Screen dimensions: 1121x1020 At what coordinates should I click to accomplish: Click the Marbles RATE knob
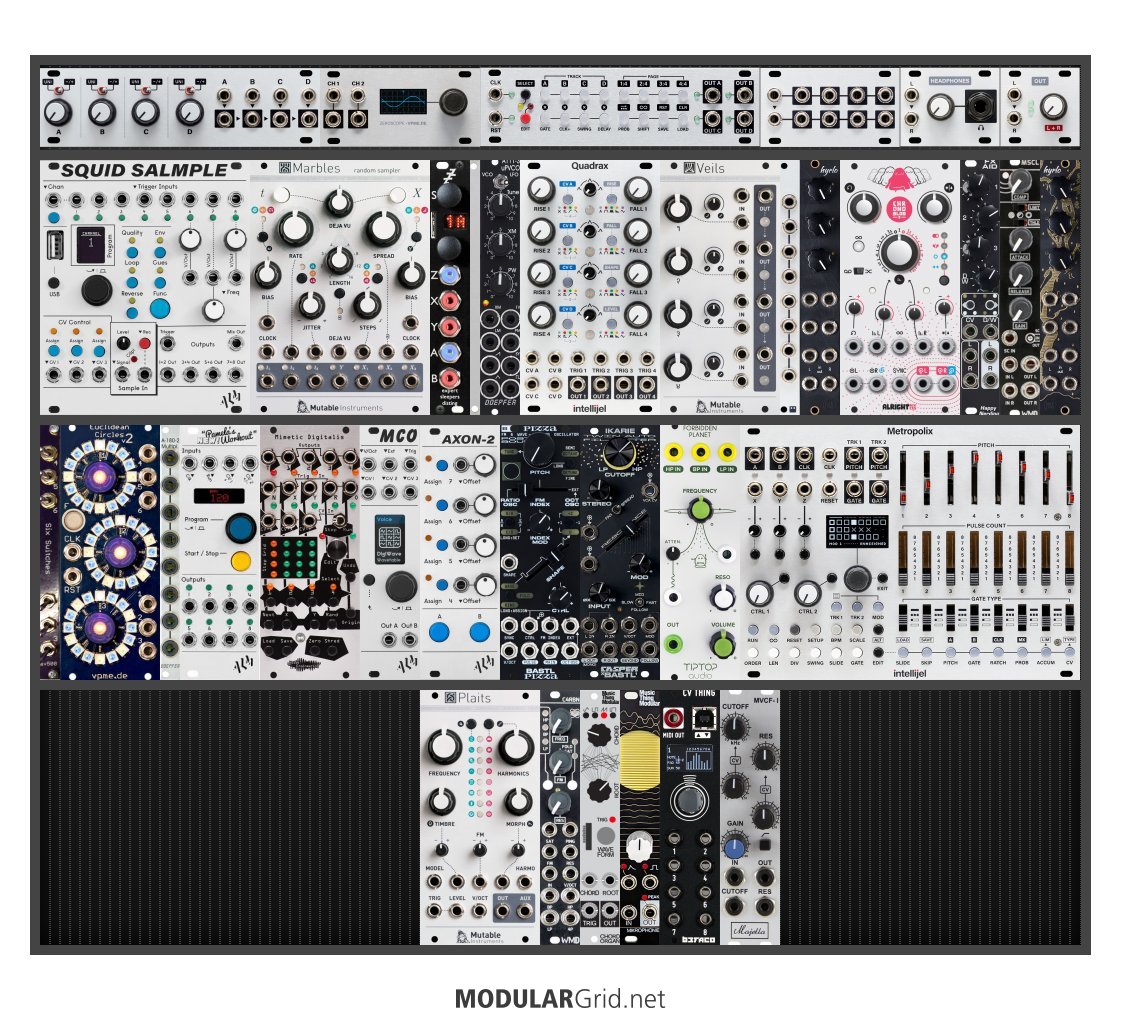pyautogui.click(x=295, y=228)
